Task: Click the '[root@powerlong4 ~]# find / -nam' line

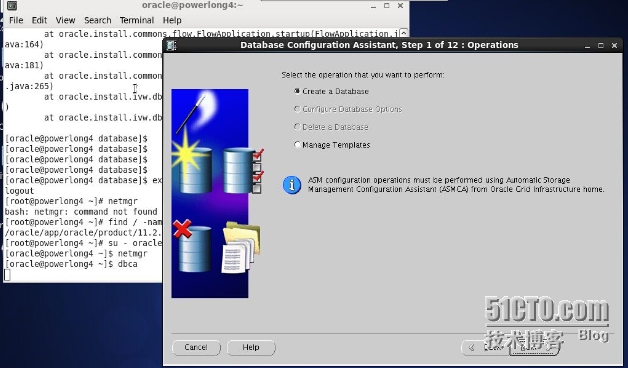Action: click(x=83, y=222)
